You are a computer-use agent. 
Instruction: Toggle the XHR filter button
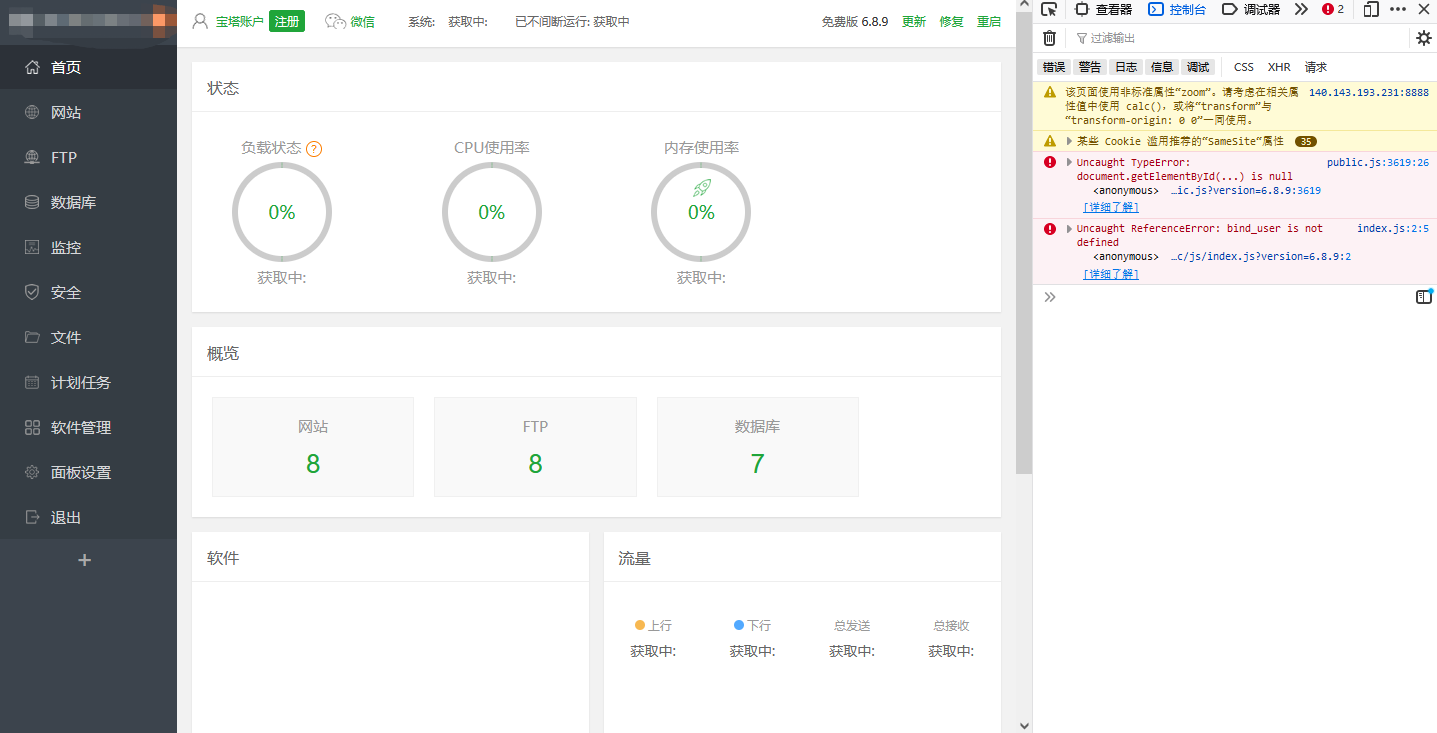[x=1279, y=67]
